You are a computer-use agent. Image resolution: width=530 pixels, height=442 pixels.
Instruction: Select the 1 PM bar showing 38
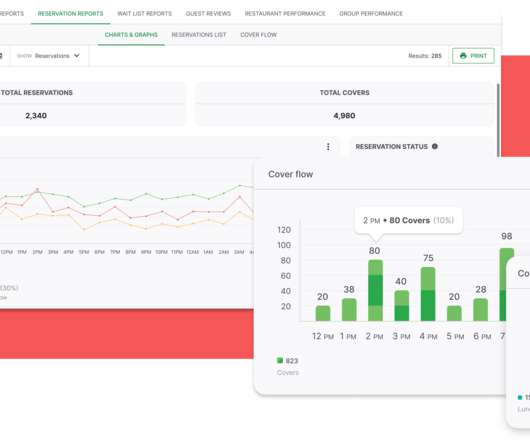(349, 310)
